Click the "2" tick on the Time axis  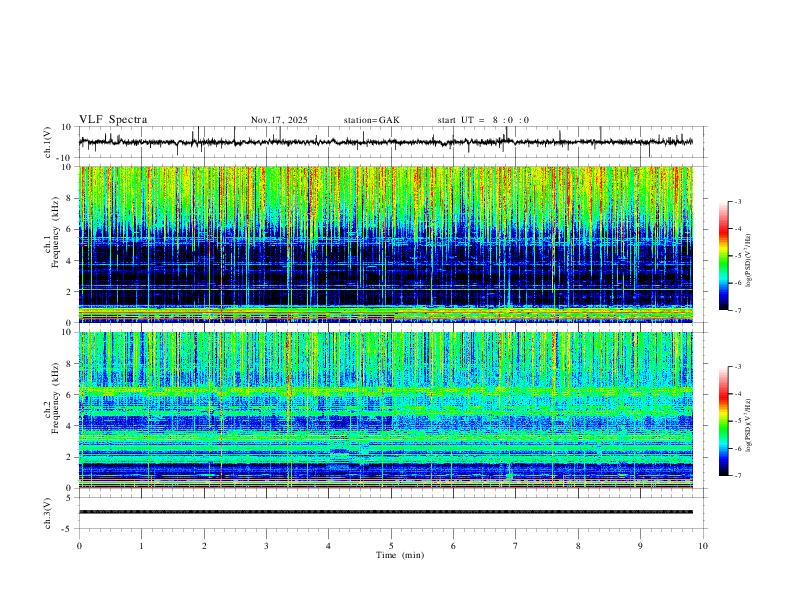[x=204, y=546]
